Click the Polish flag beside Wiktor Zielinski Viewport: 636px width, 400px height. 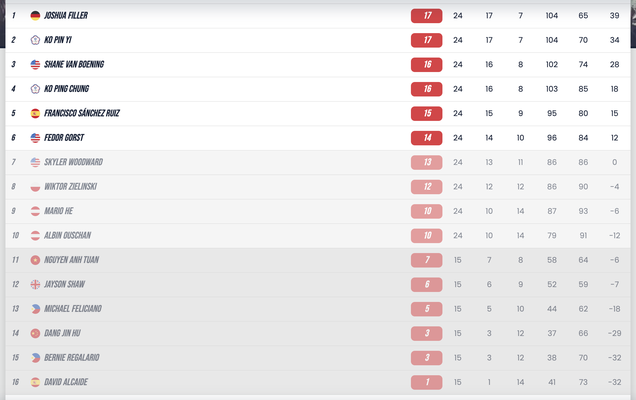click(x=36, y=187)
